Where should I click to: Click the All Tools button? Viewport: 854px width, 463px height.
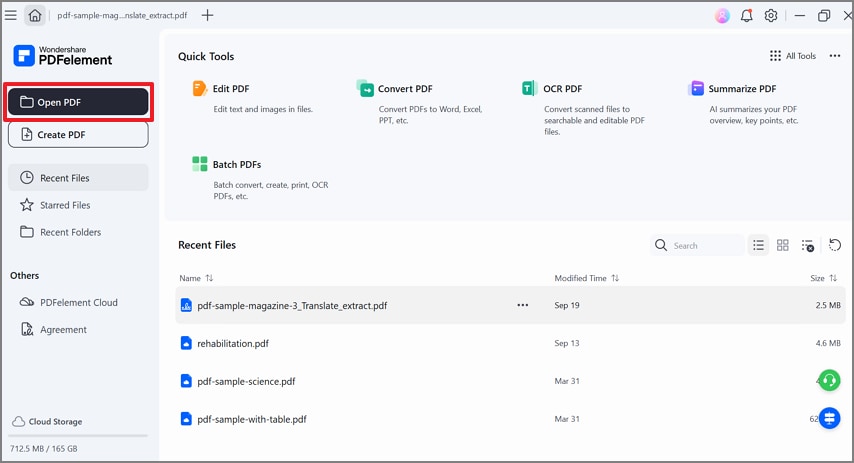pyautogui.click(x=792, y=56)
